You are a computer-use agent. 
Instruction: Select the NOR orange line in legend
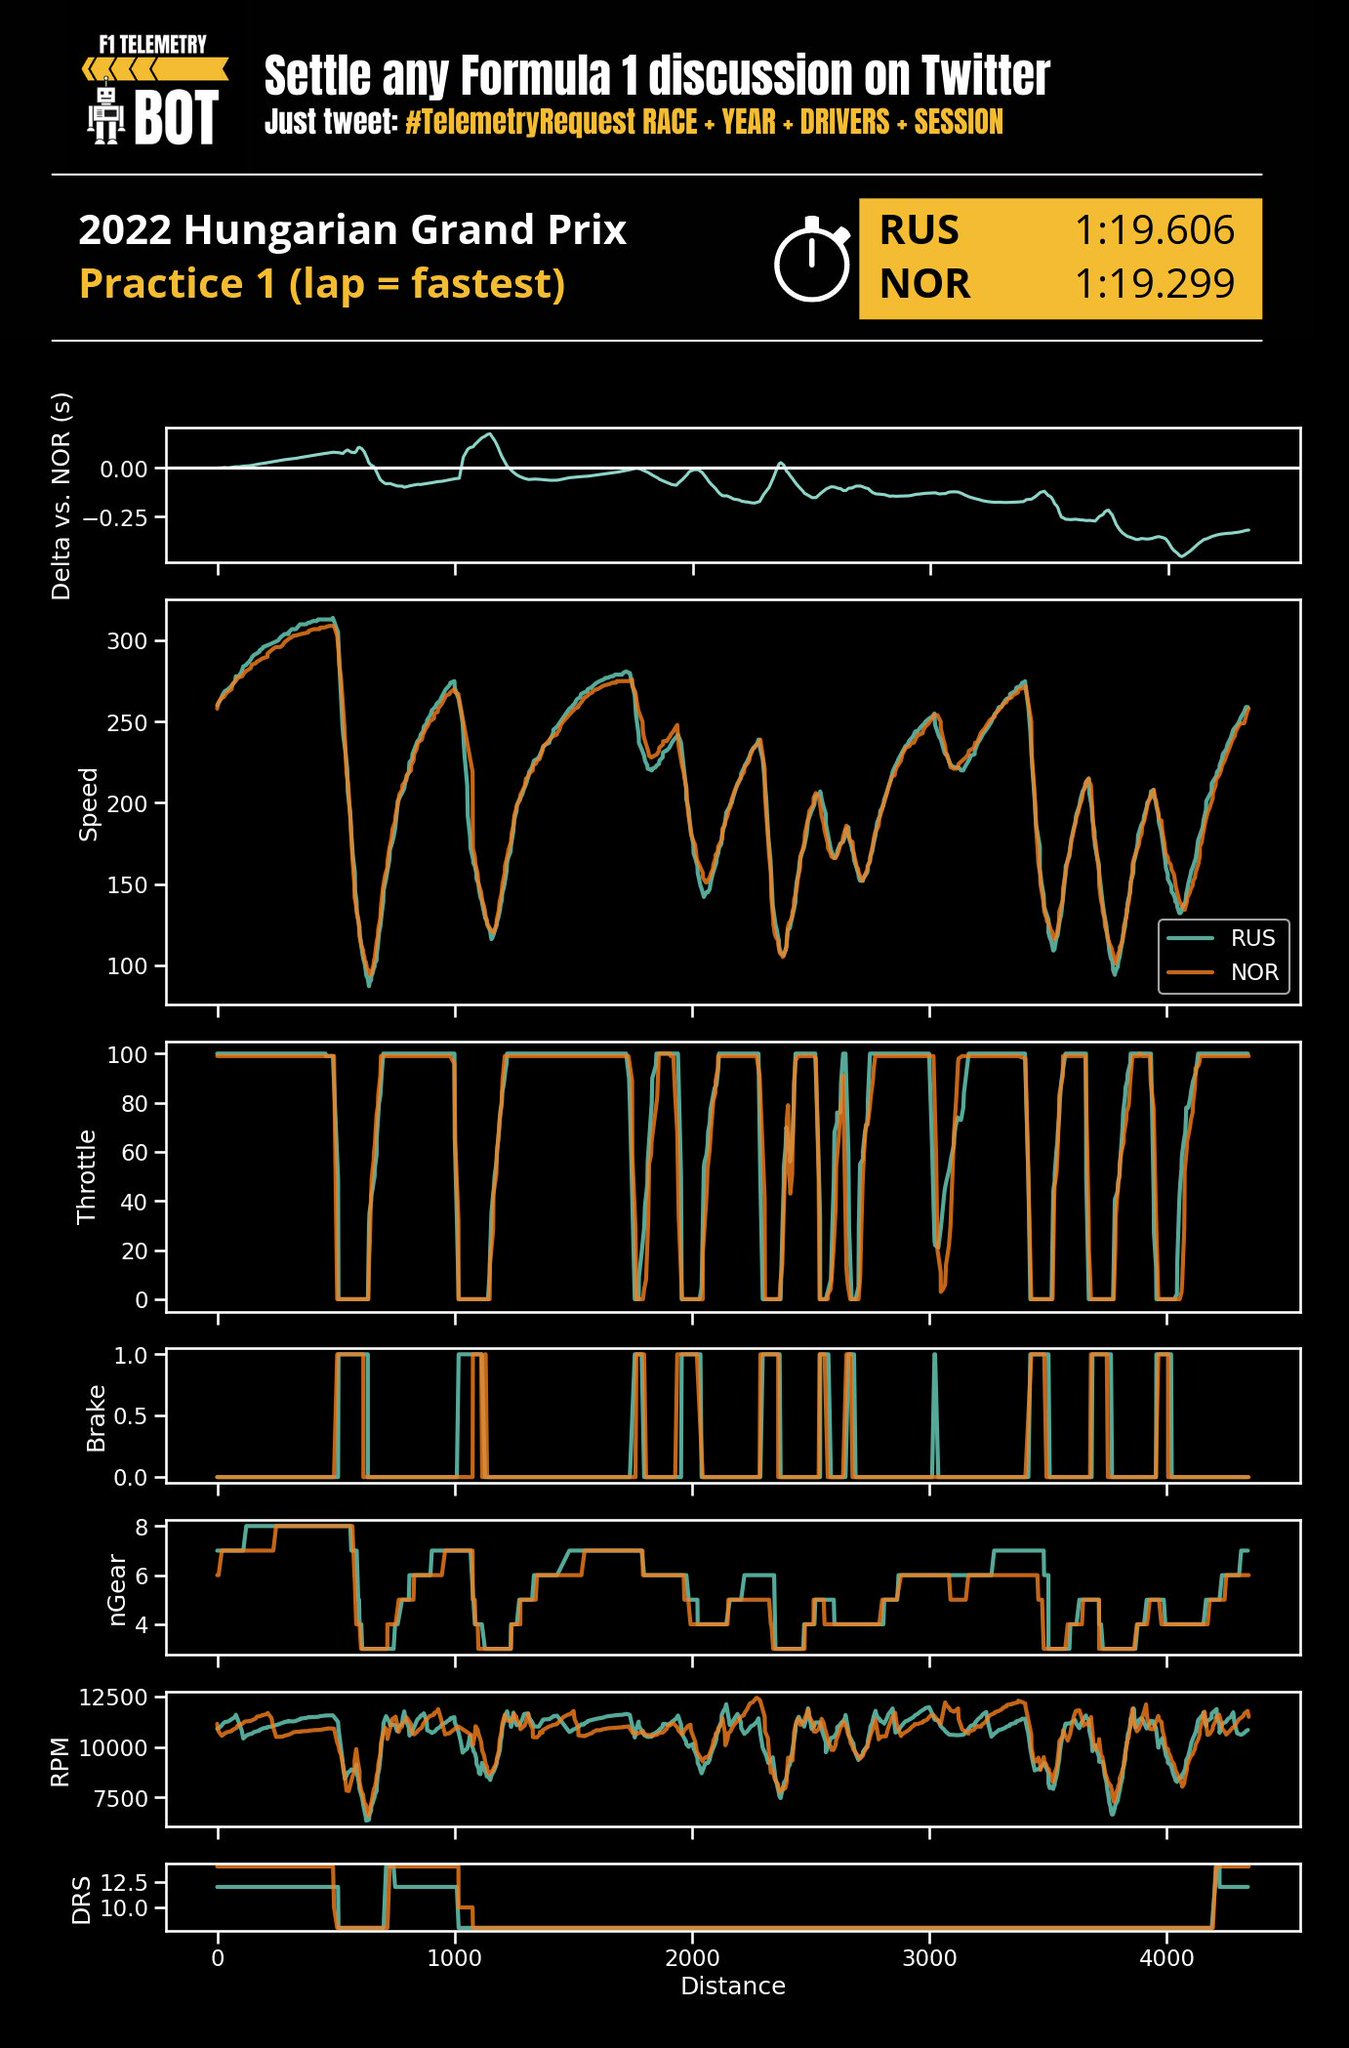point(1191,972)
